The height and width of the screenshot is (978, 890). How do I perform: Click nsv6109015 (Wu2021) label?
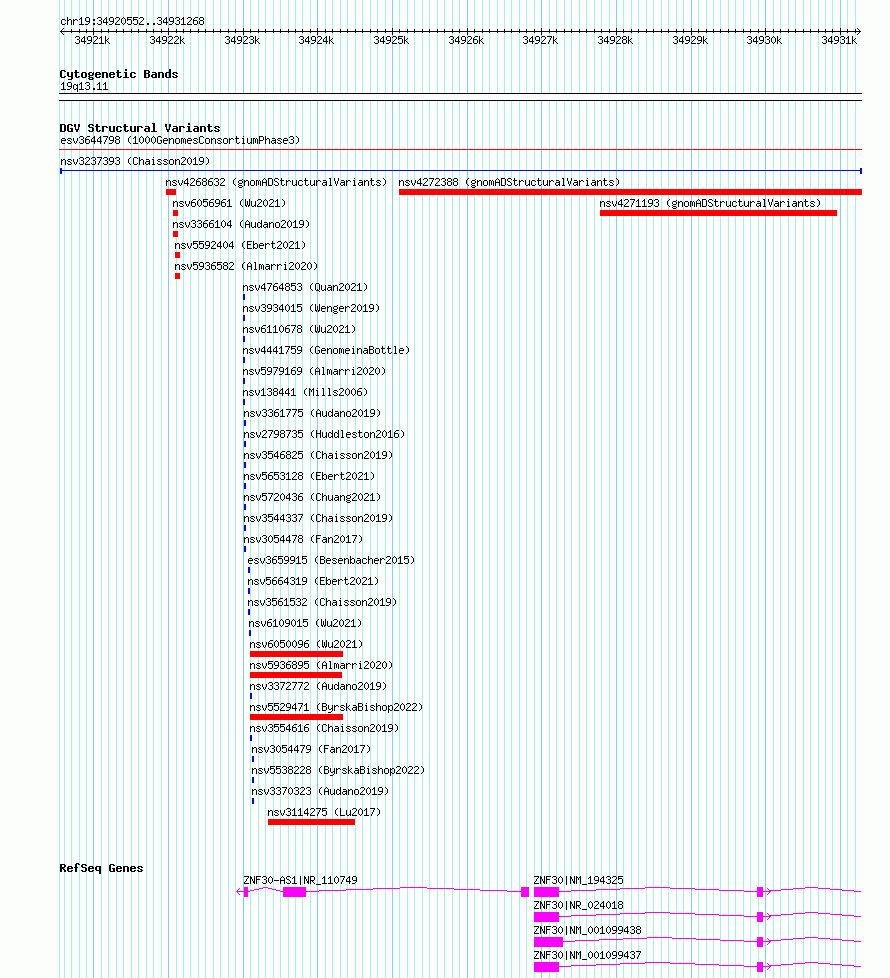tap(305, 623)
